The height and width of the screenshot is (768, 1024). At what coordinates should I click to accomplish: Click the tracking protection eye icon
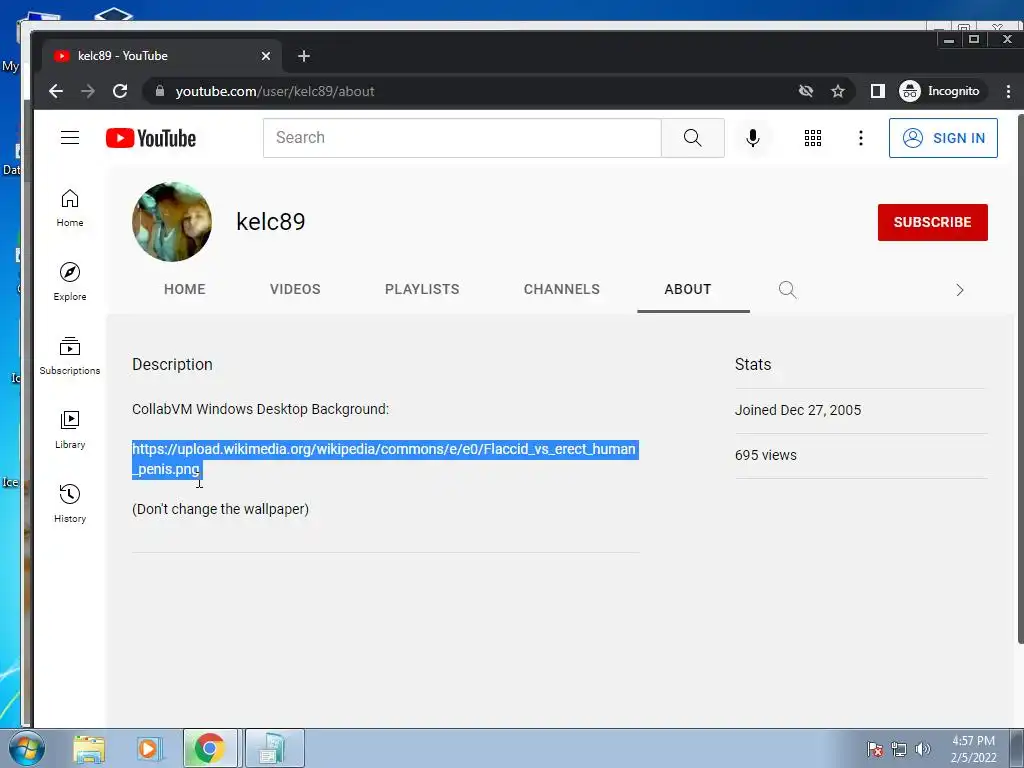click(807, 91)
